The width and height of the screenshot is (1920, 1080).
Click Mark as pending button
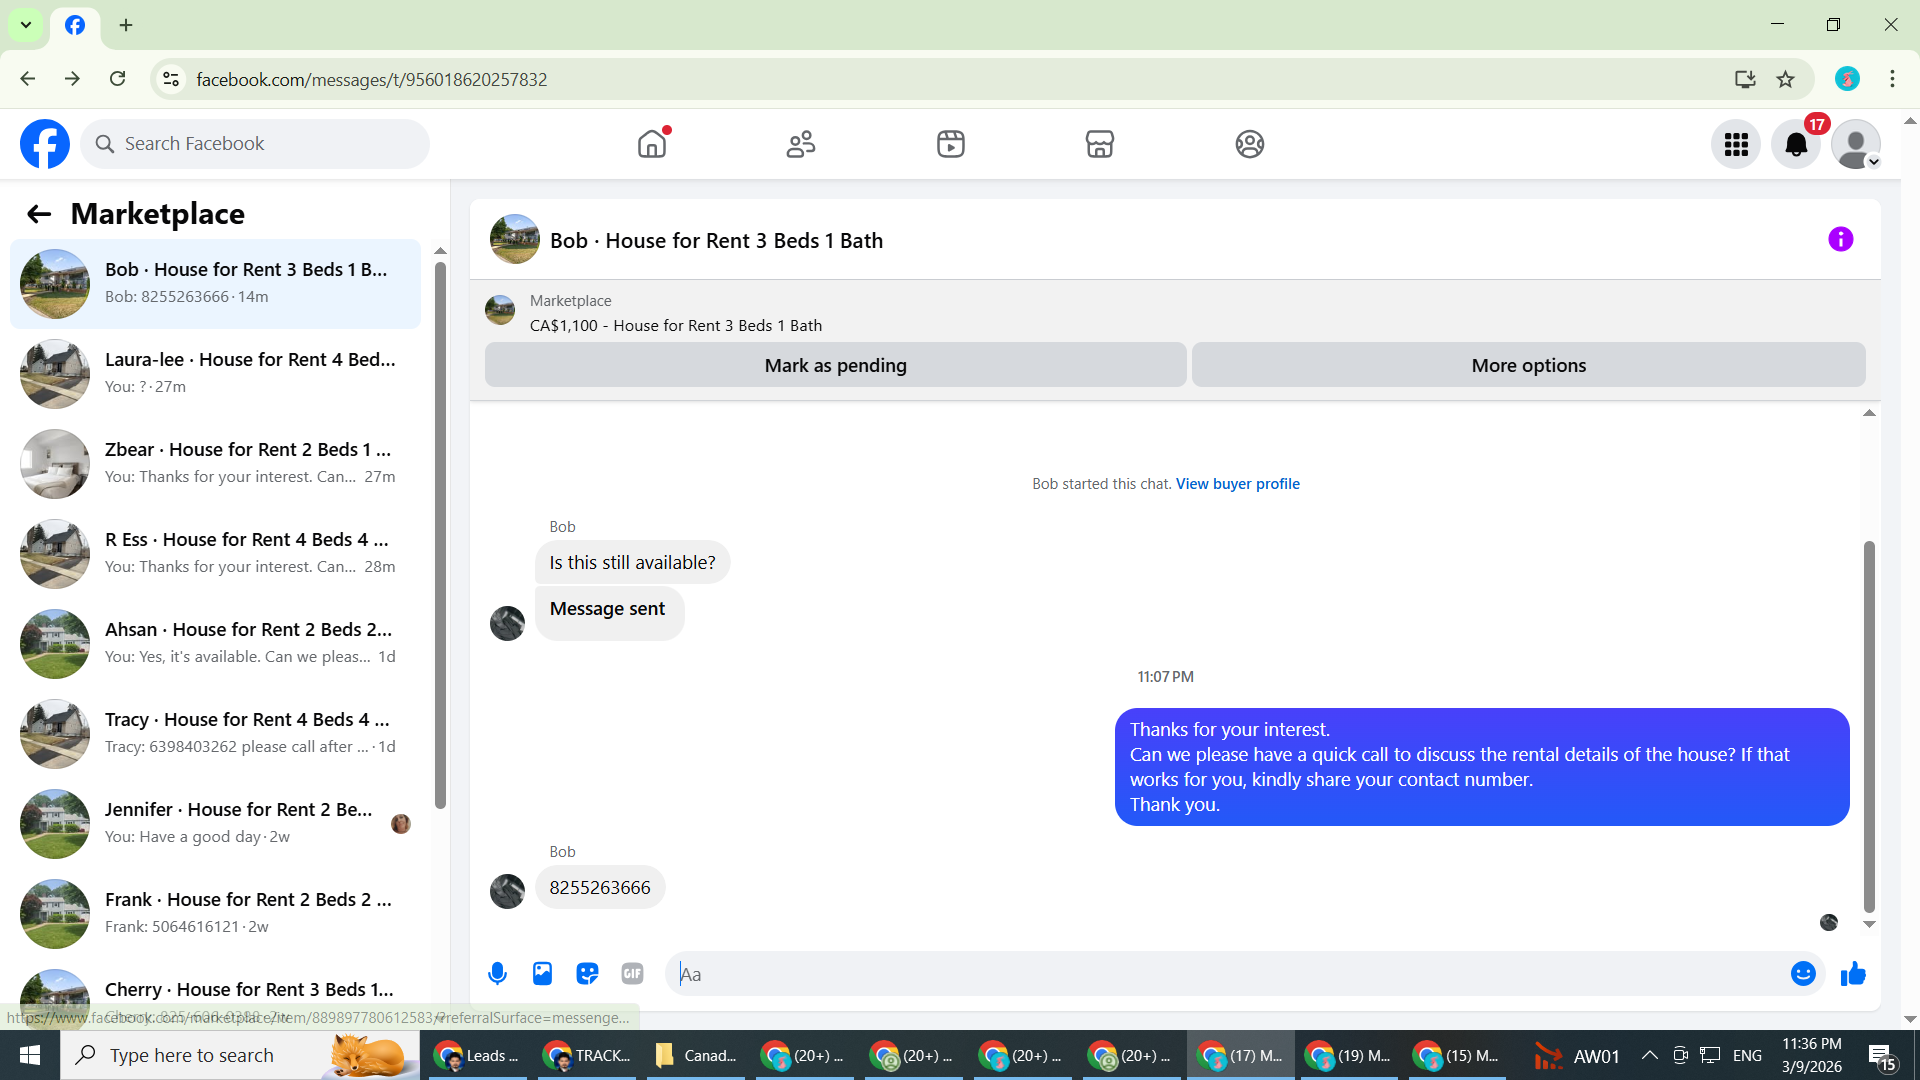(835, 366)
